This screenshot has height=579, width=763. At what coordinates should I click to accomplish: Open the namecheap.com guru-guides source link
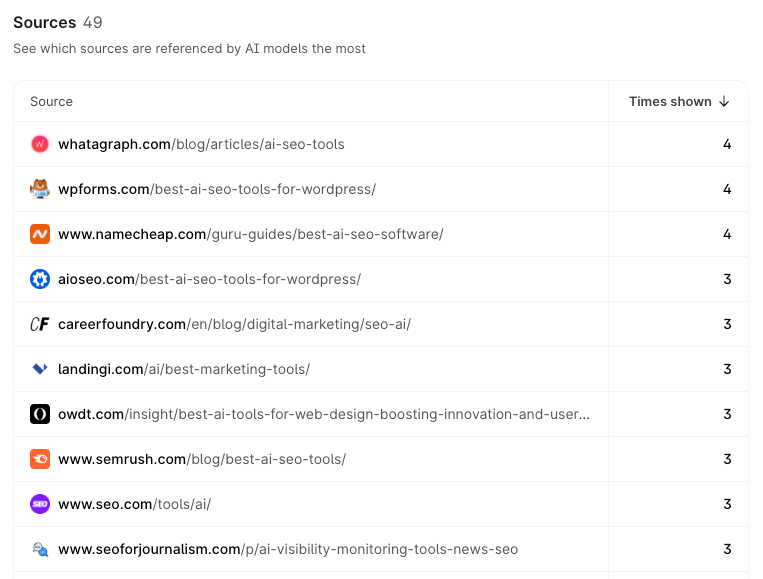point(250,234)
